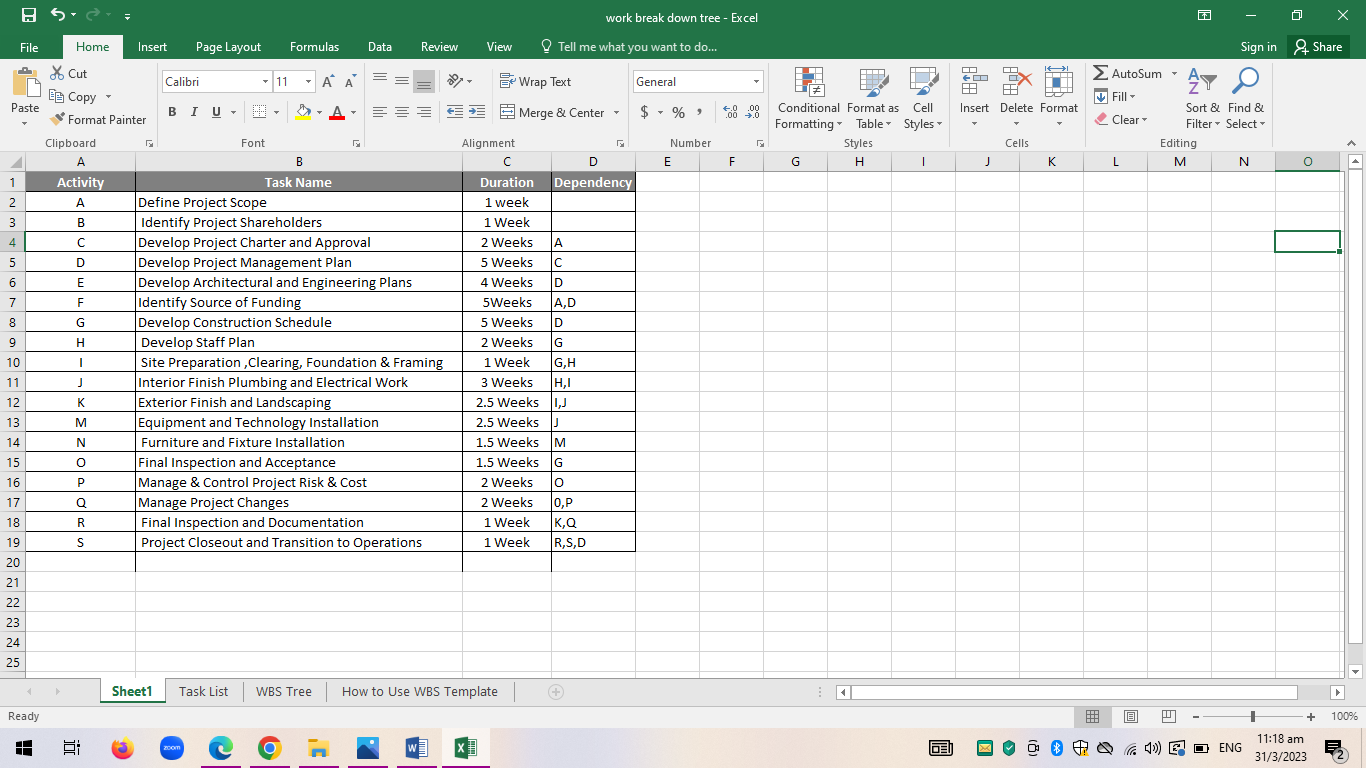Image resolution: width=1366 pixels, height=768 pixels.
Task: Switch to Page Break Preview in status bar
Action: [x=1168, y=717]
